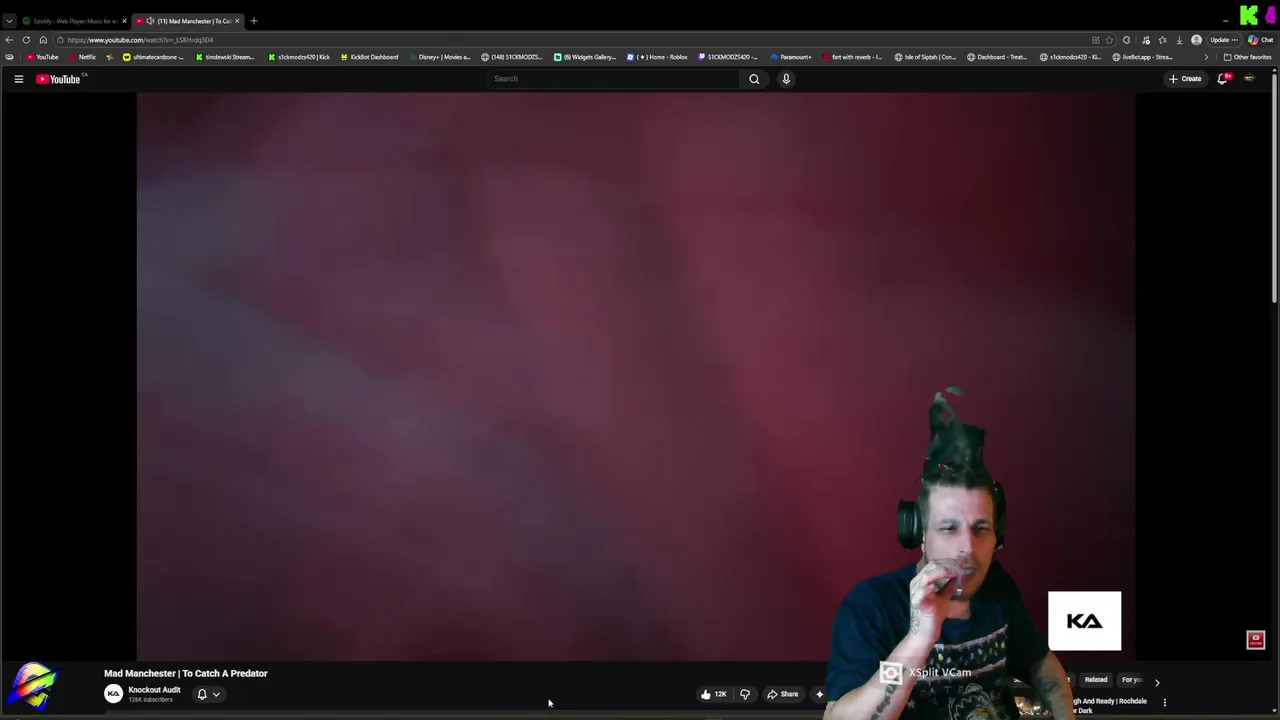Open the Copilot Chat button

tap(1260, 40)
